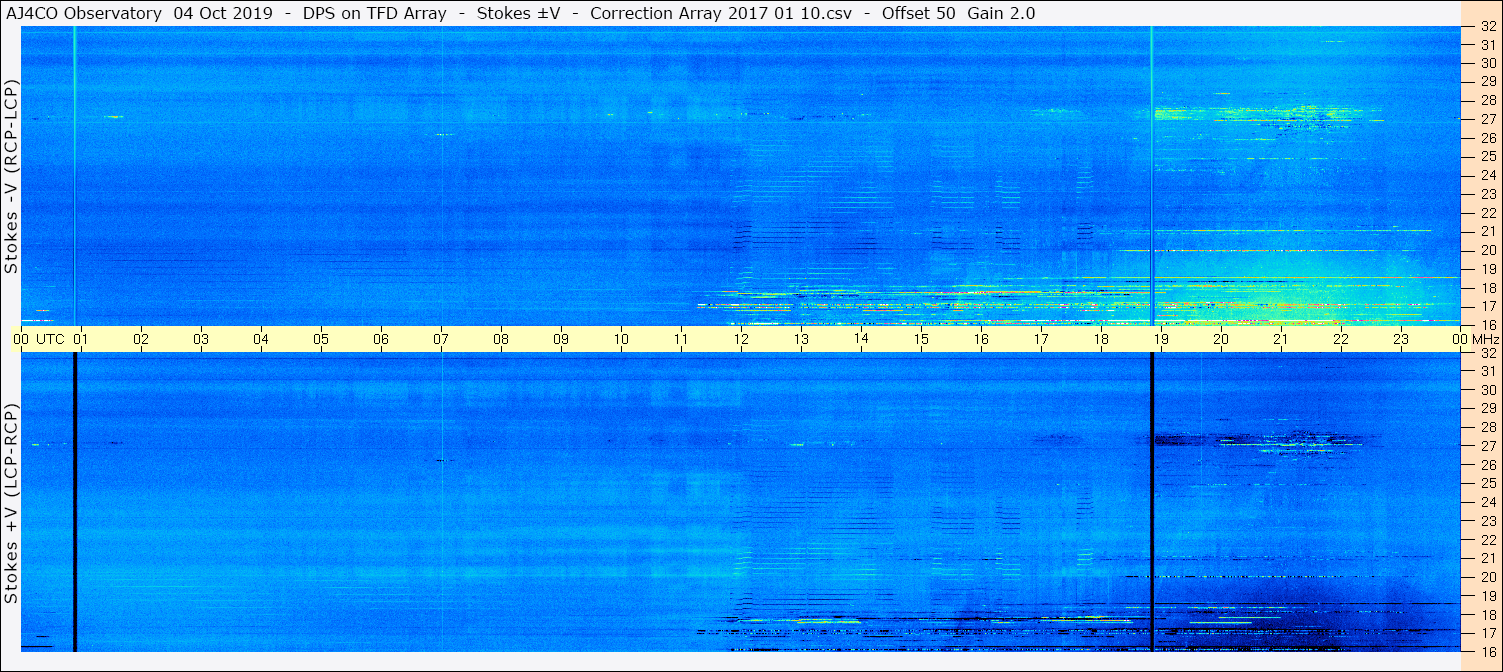Click the Stokes ±V header text
This screenshot has width=1503, height=672.
point(517,13)
